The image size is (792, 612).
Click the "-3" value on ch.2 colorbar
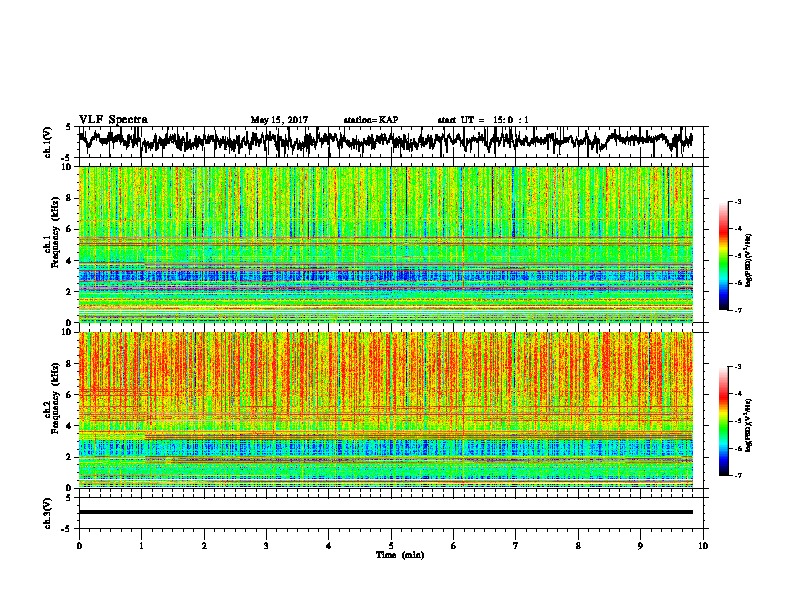738,367
